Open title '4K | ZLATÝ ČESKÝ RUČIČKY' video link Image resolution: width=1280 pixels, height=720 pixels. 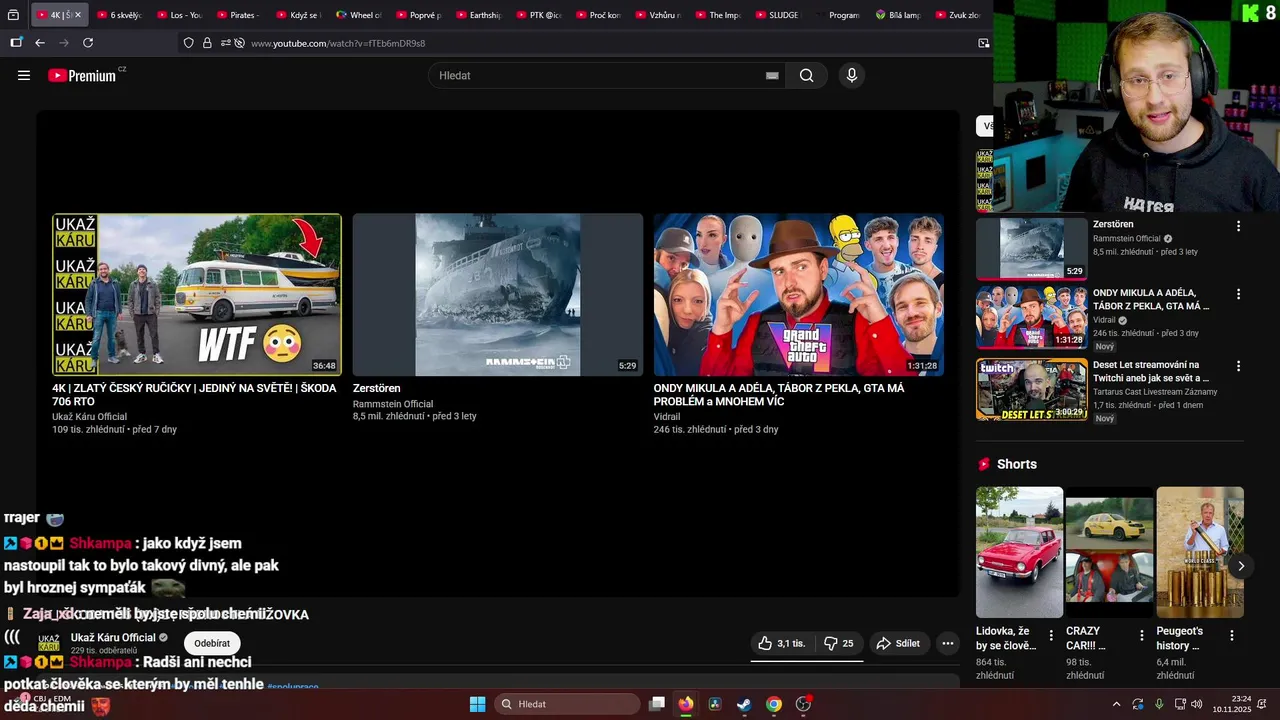[x=194, y=395]
